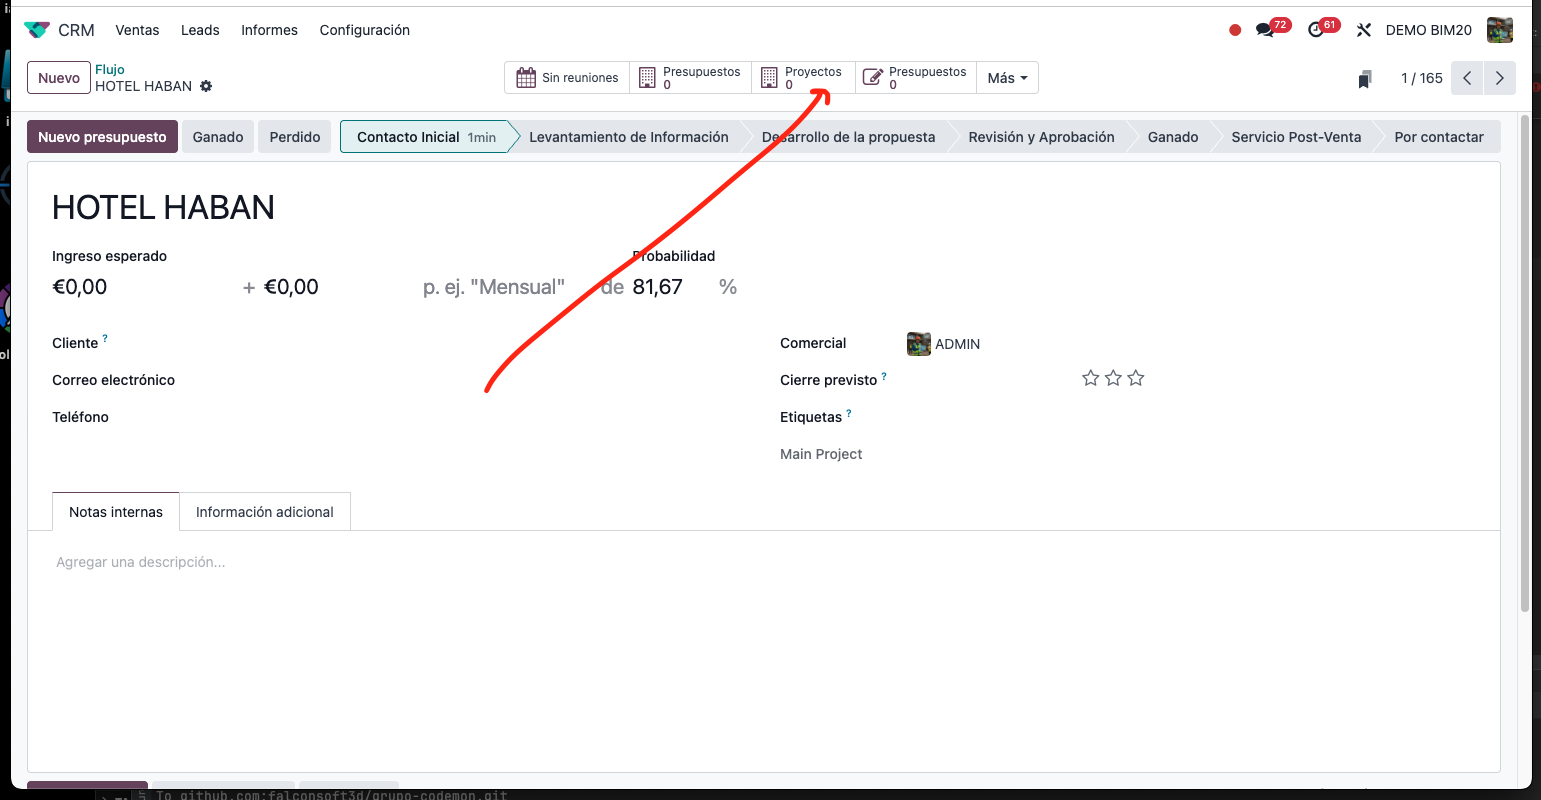Mark opportunity as Perdido
This screenshot has height=800, width=1541.
point(295,137)
